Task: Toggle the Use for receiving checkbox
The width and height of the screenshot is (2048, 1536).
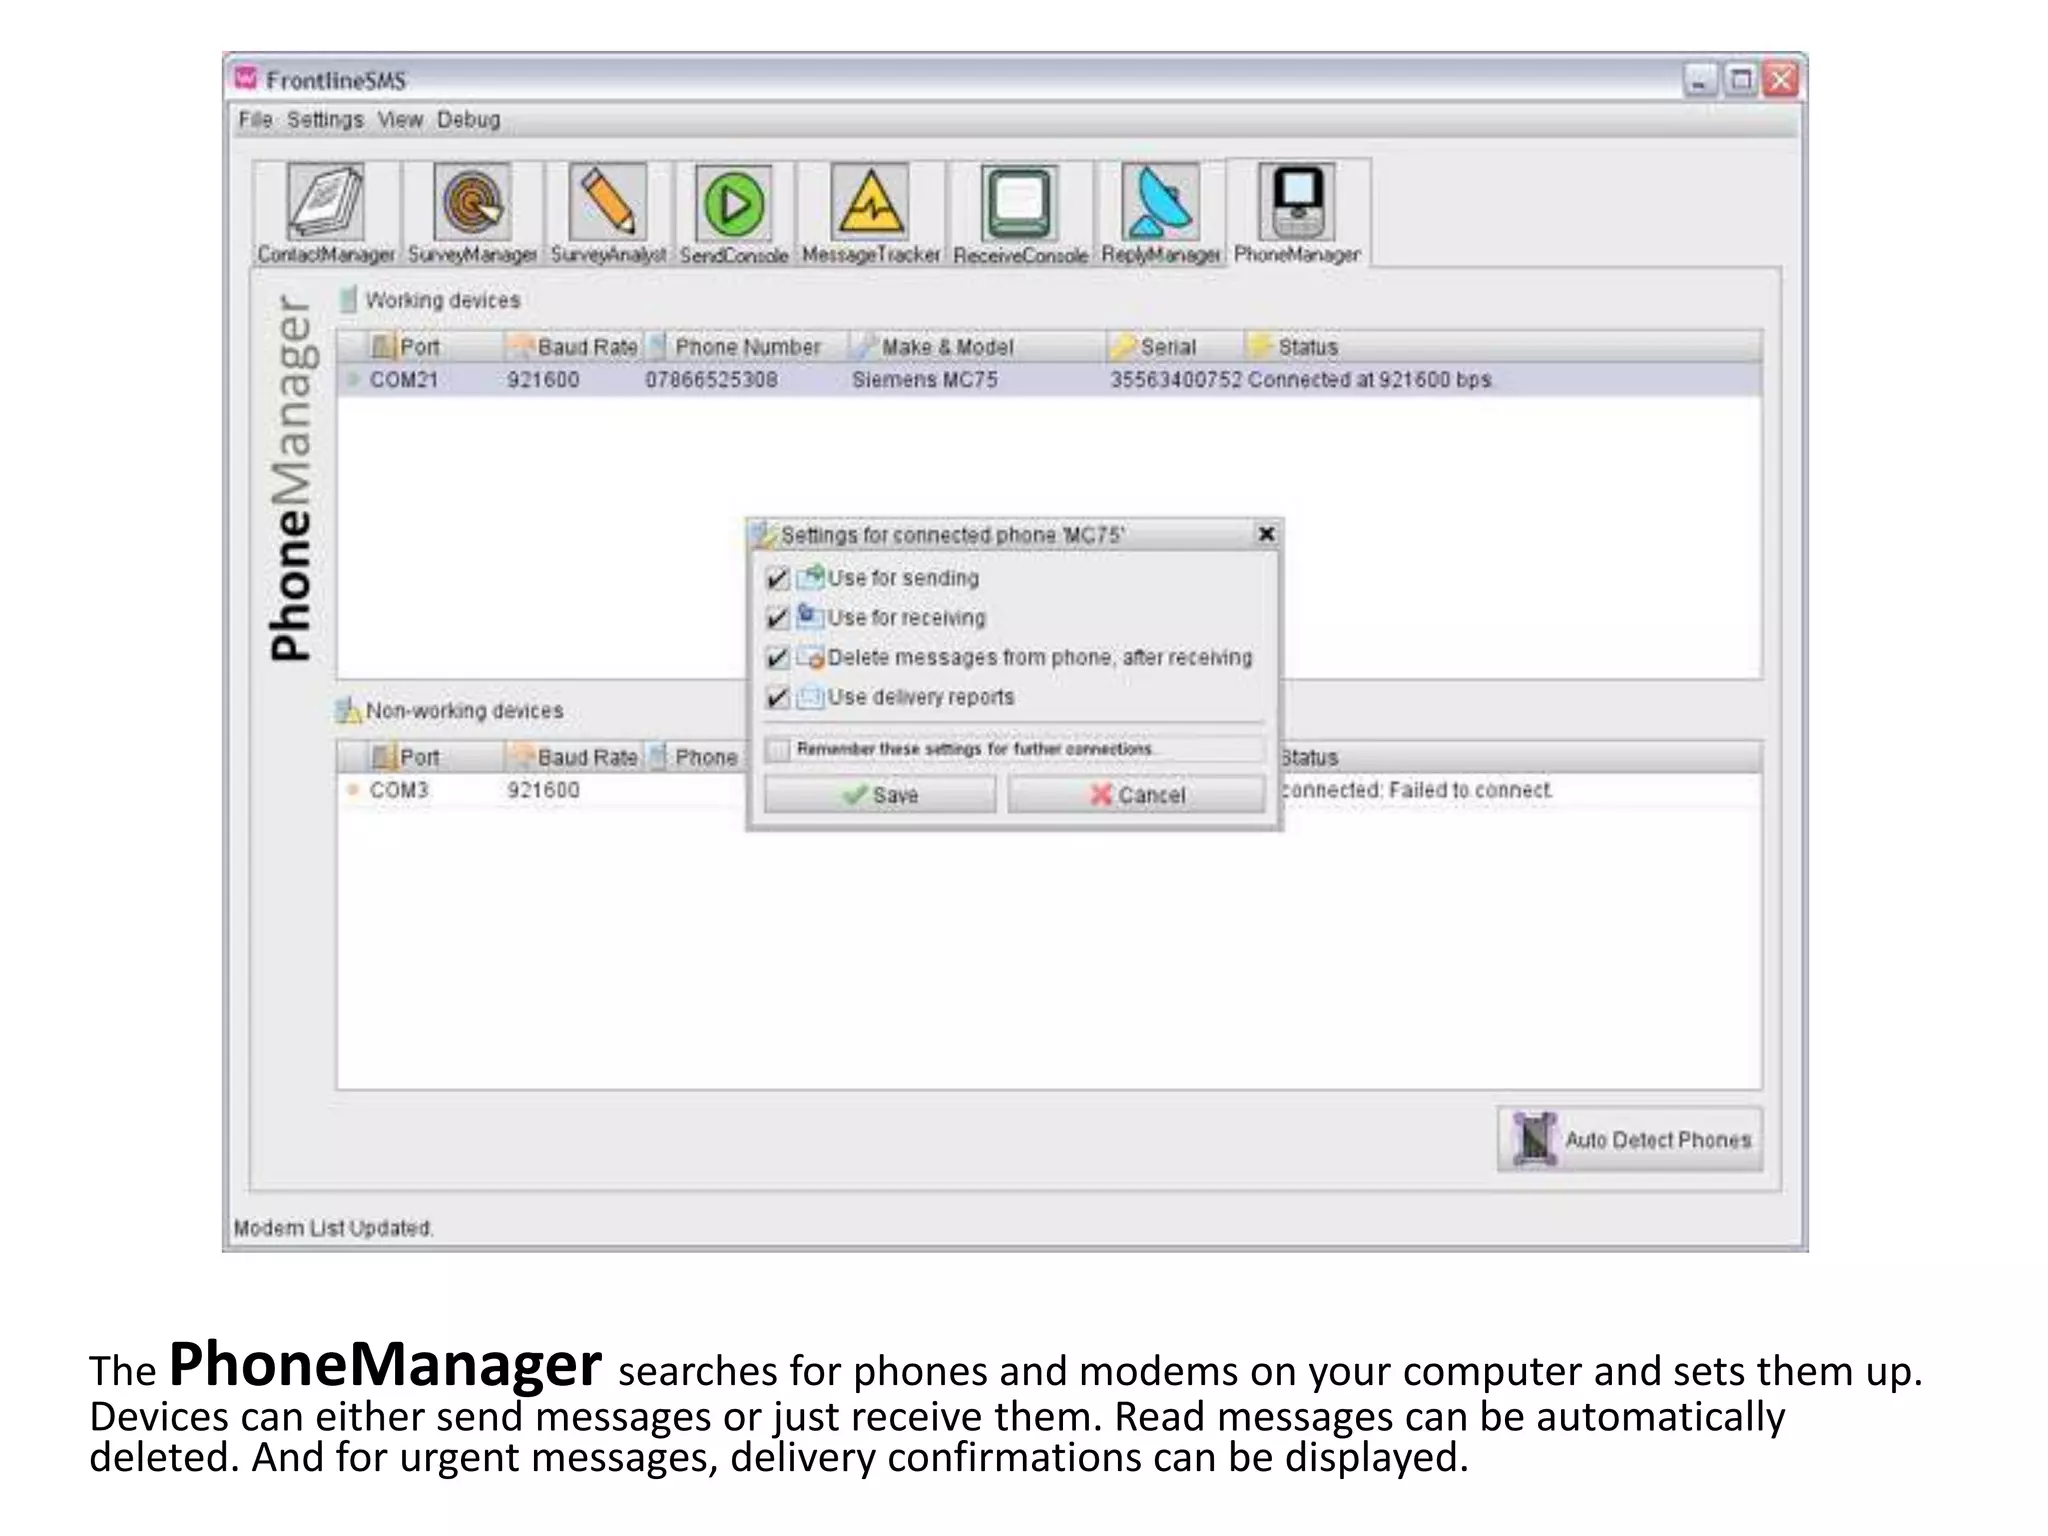Action: point(777,619)
